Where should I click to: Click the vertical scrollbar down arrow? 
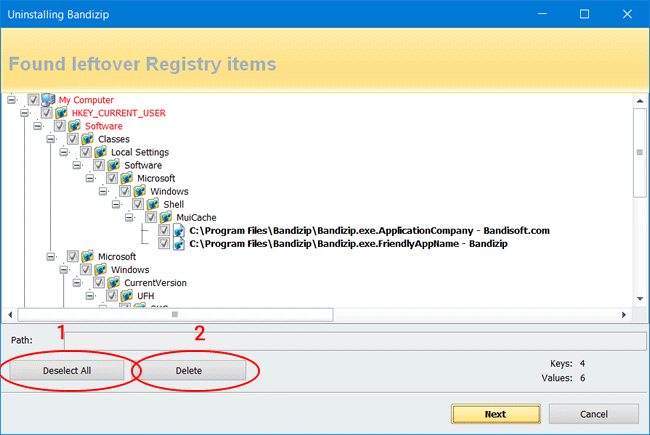pos(640,300)
